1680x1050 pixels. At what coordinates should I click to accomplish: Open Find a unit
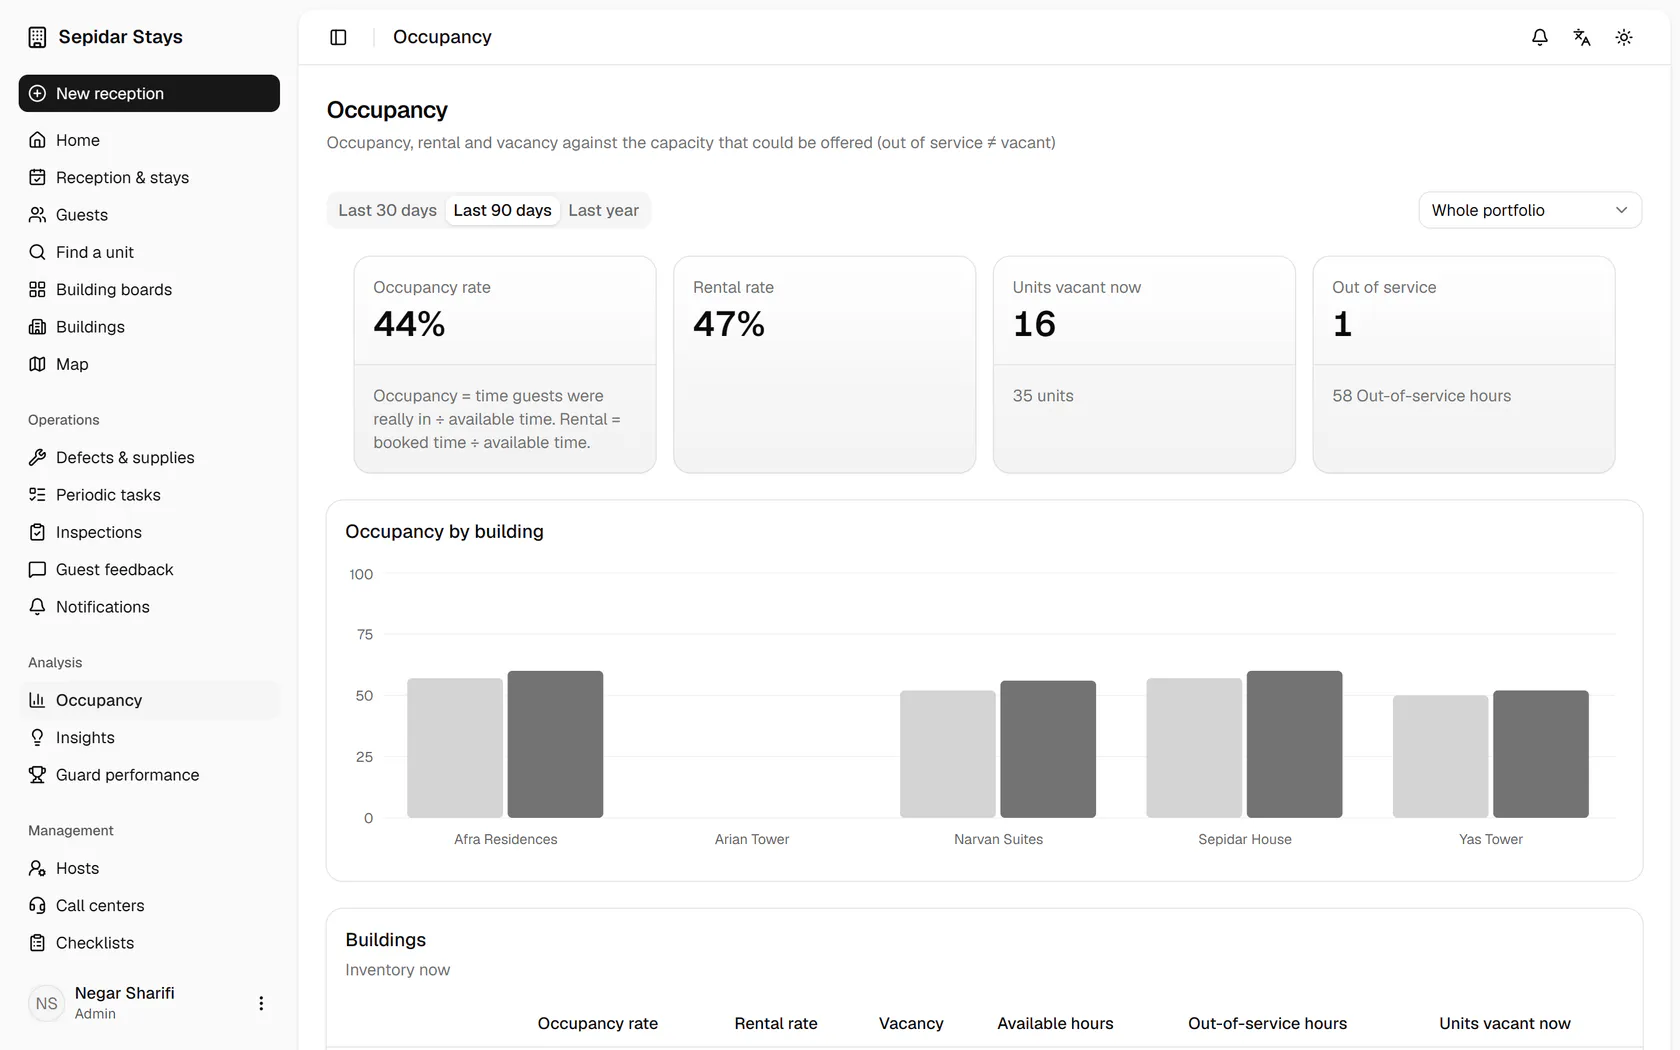(149, 252)
